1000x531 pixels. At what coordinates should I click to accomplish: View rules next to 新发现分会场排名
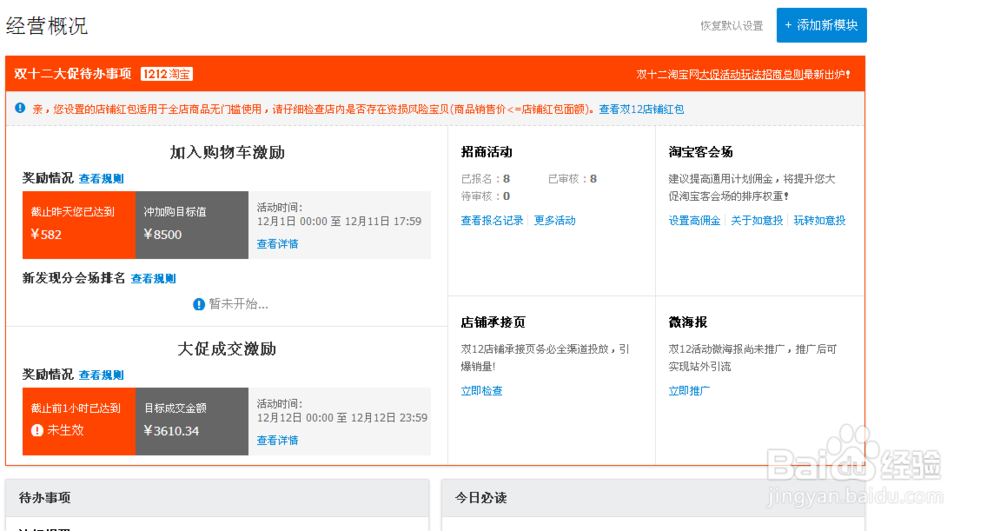point(153,279)
